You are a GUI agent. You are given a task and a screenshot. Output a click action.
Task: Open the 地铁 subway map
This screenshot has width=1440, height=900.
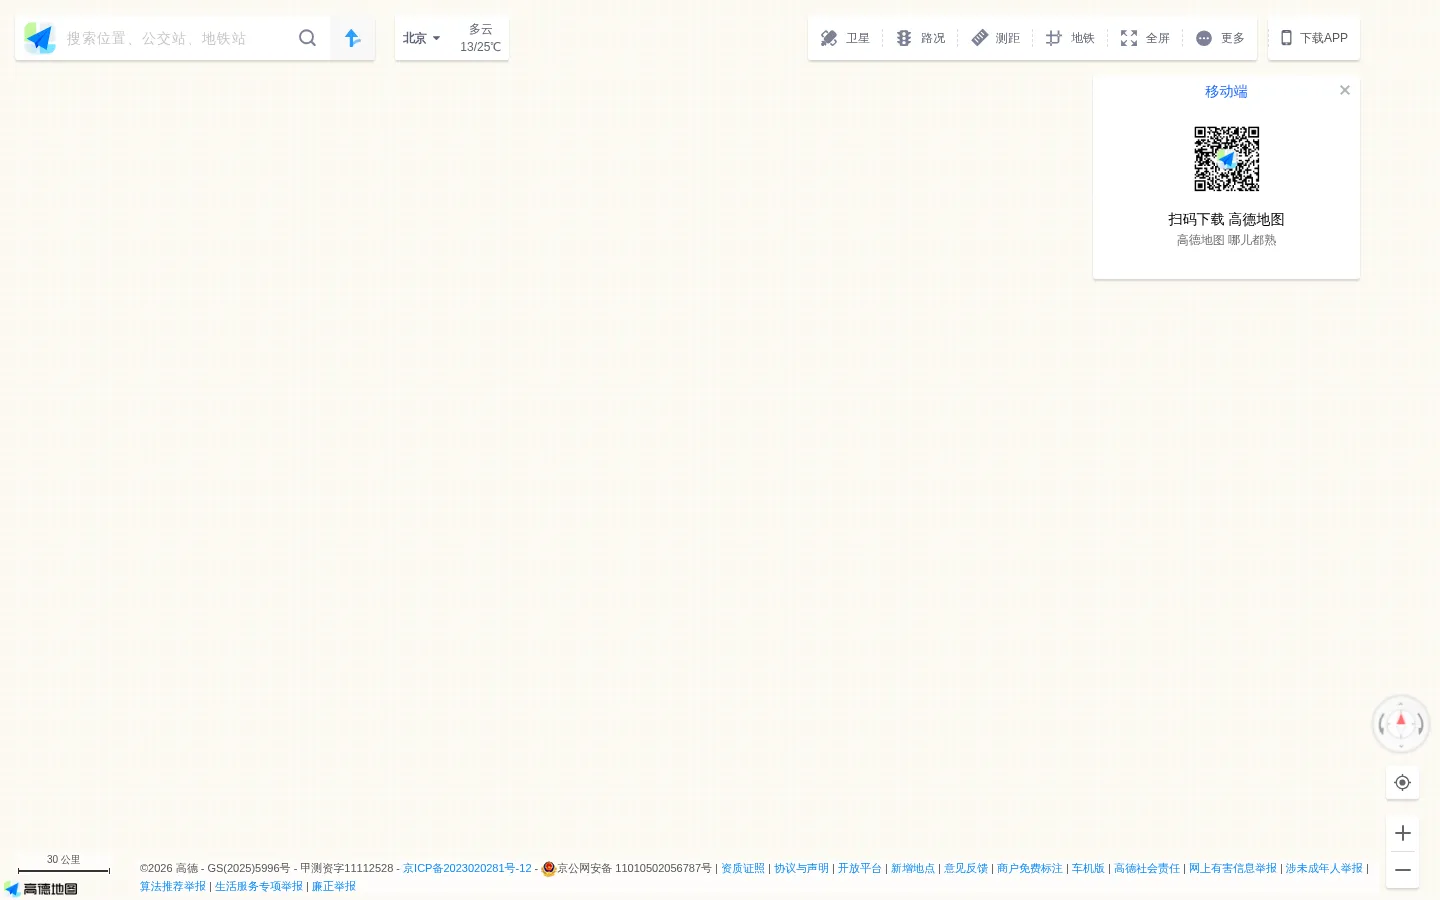pos(1070,38)
